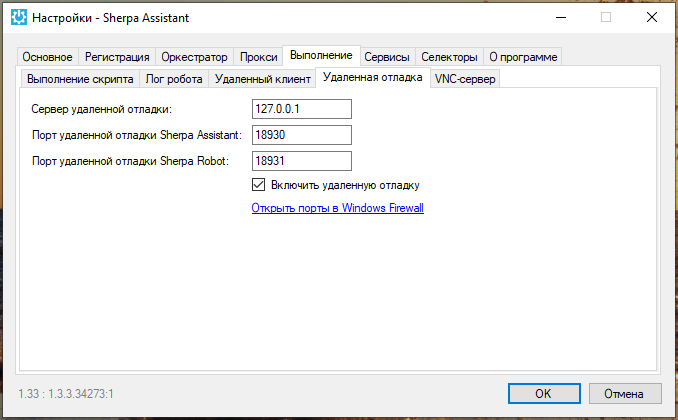Open the Выполнение скрипта subtab
The height and width of the screenshot is (420, 678).
(x=80, y=79)
